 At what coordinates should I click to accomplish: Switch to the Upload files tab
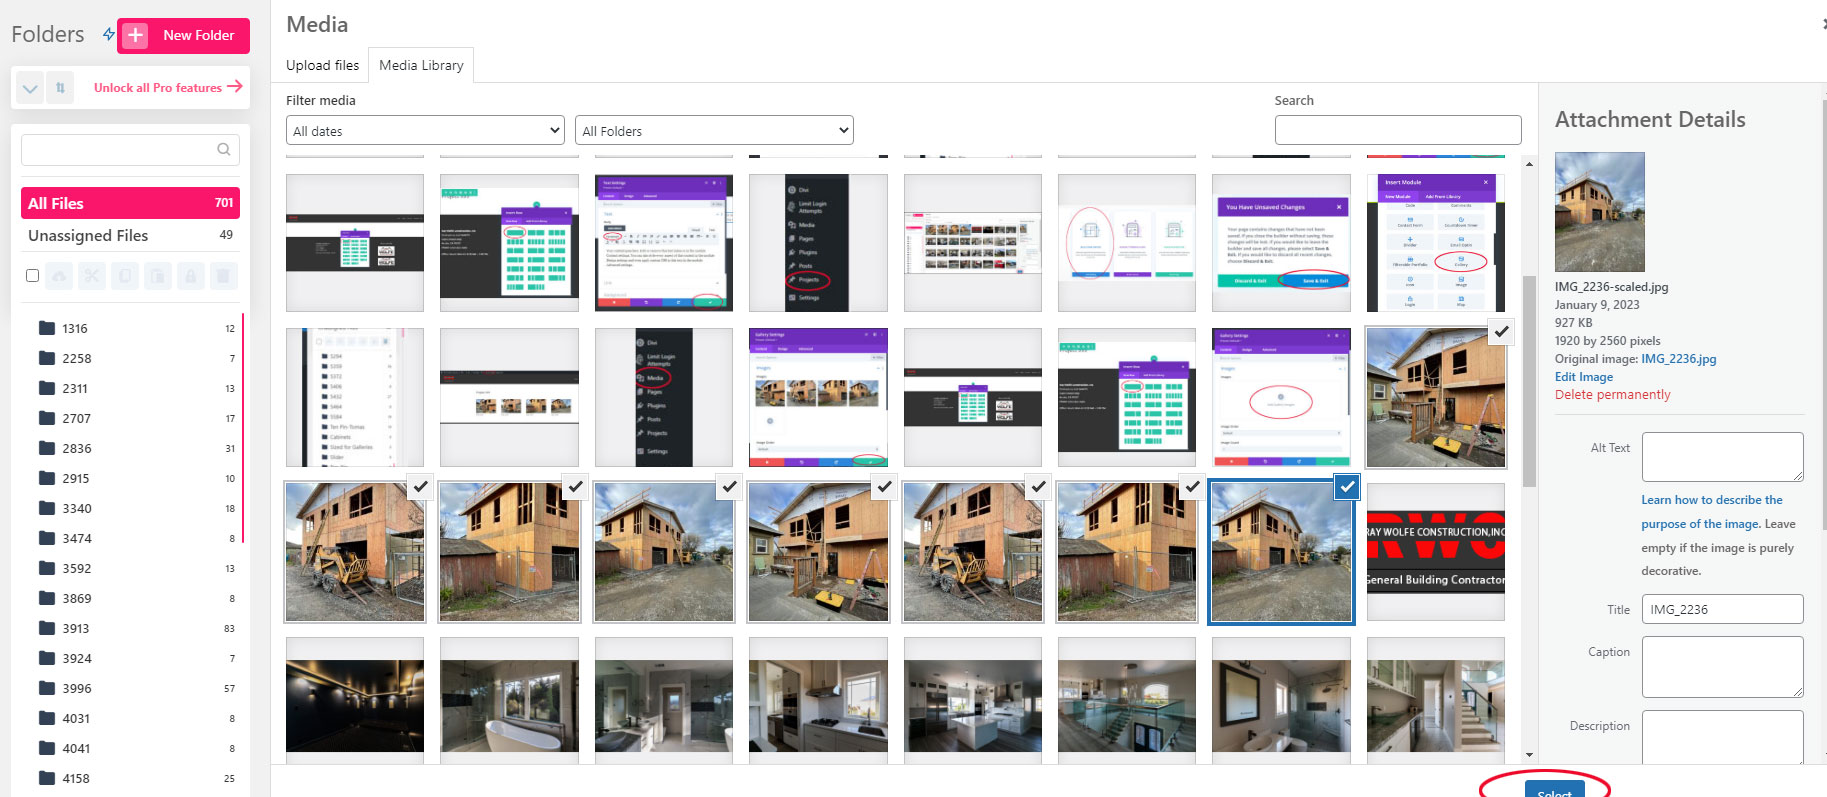click(322, 65)
